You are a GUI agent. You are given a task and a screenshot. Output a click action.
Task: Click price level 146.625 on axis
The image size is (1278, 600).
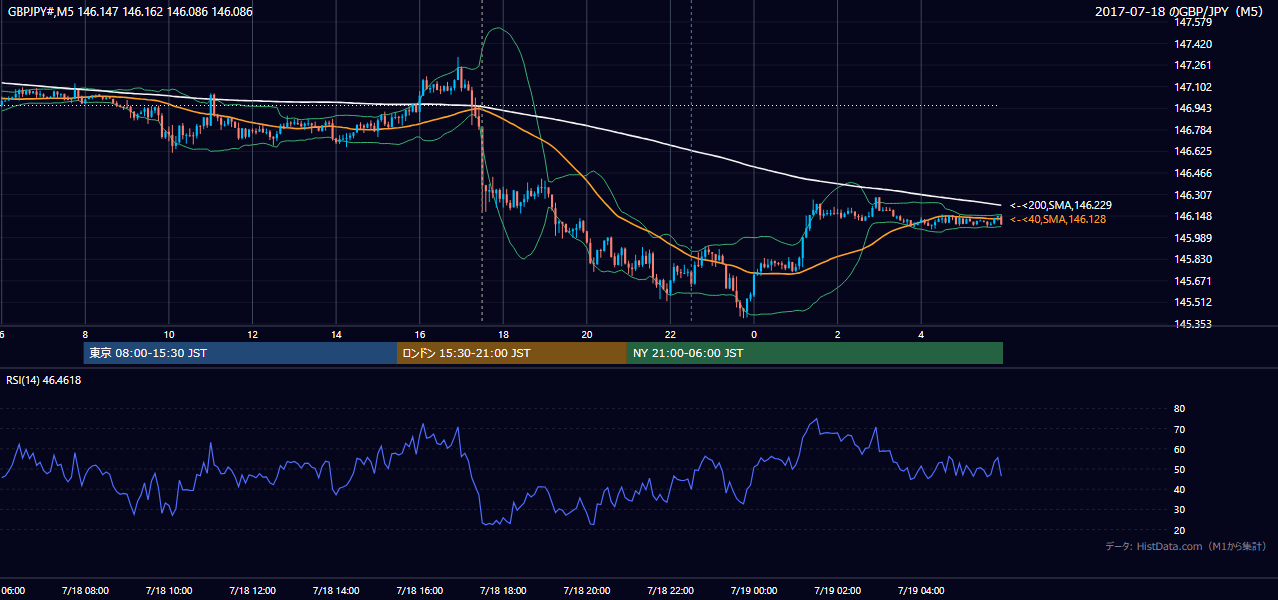click(x=1195, y=152)
